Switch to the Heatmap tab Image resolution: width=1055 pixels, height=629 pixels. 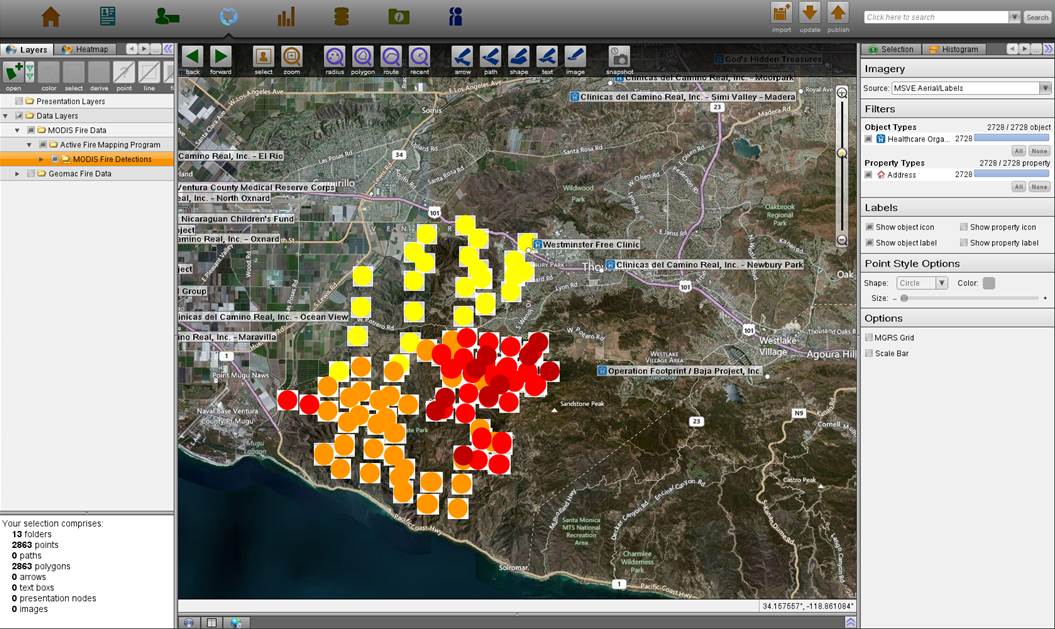tap(87, 49)
